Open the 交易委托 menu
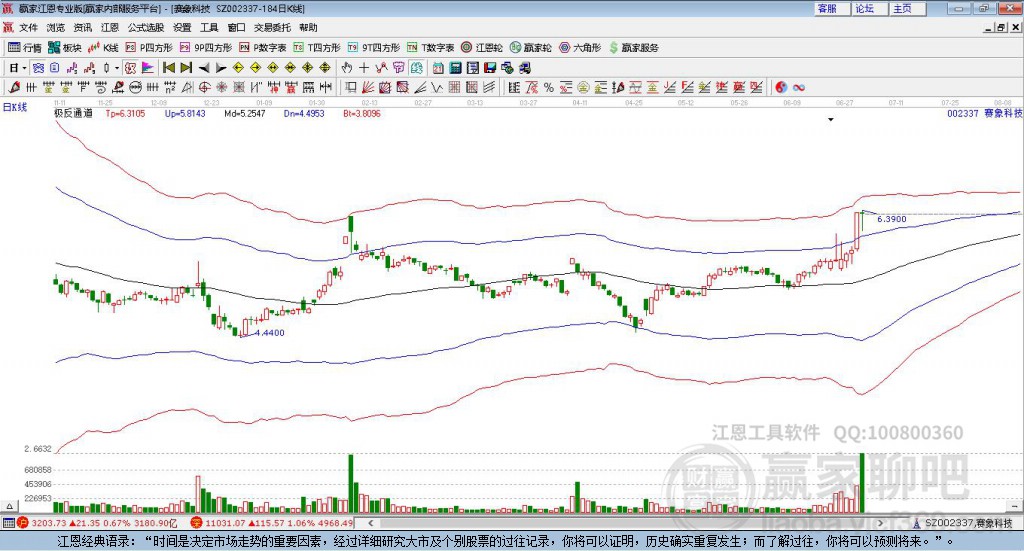1024x551 pixels. point(272,27)
